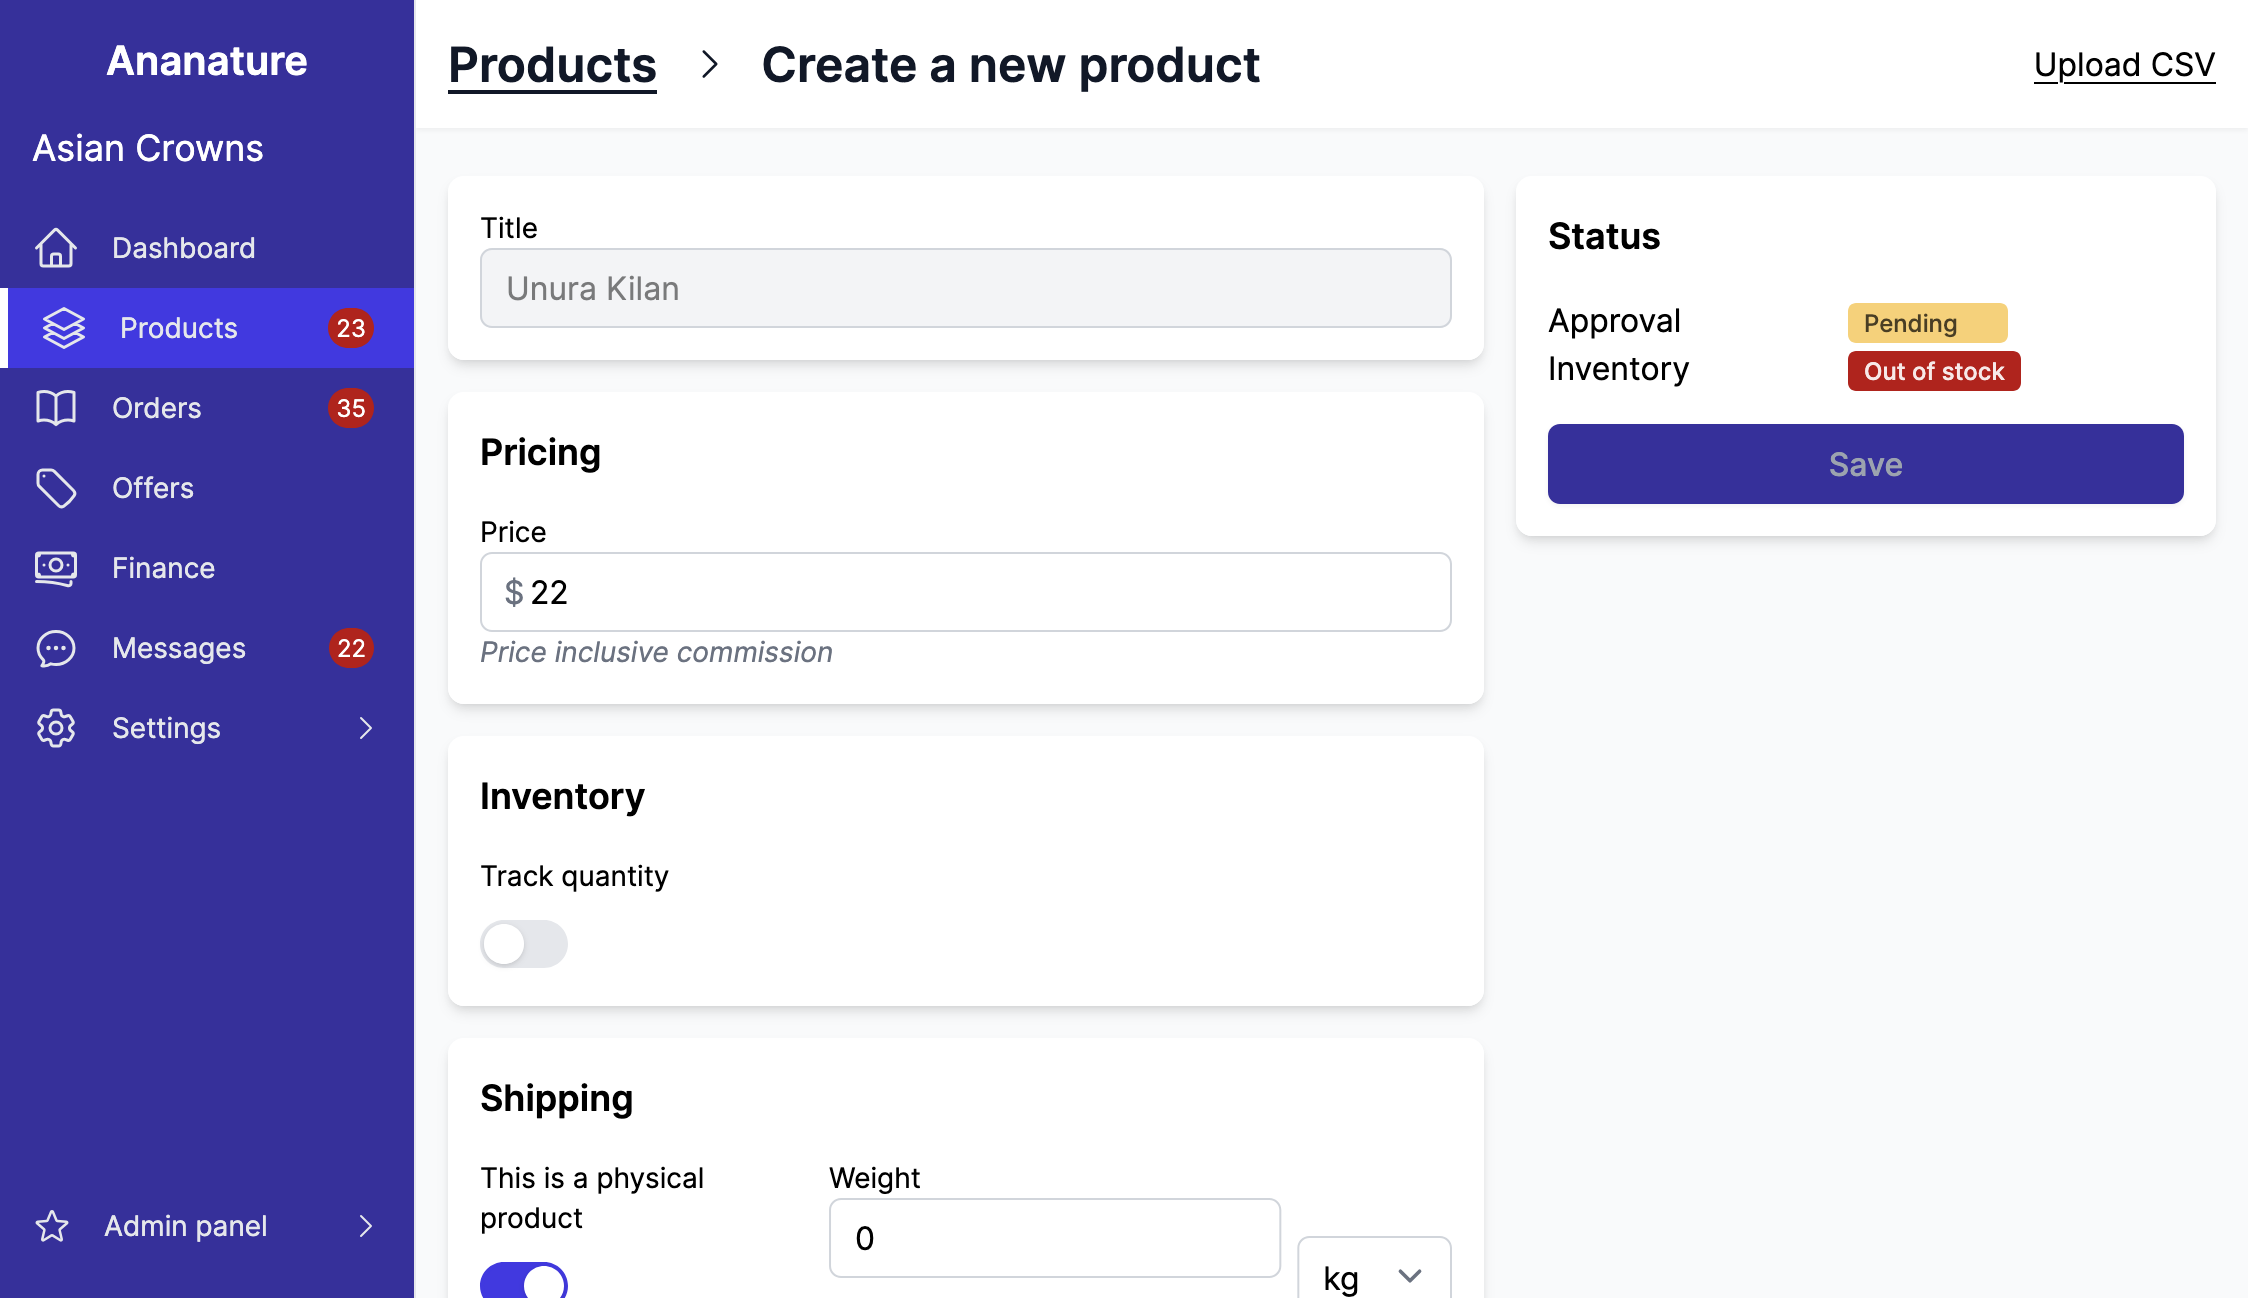Click the Finance money icon
Screen dimensions: 2248x1298
[56, 568]
